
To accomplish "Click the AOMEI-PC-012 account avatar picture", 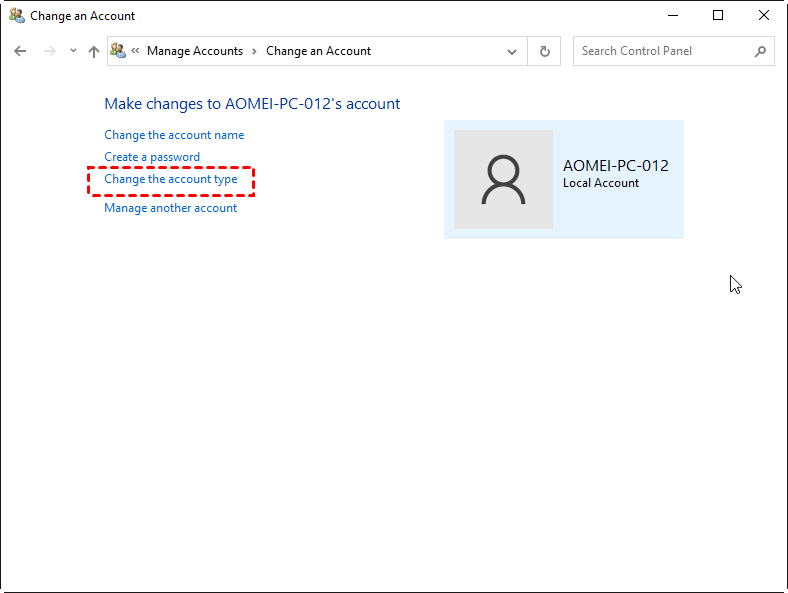I will pyautogui.click(x=503, y=180).
